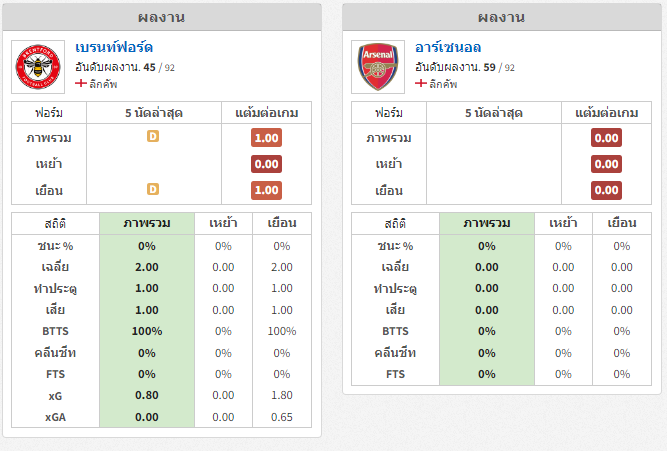Click Arsenal's ลีกคัพ competition label
This screenshot has width=667, height=451.
(443, 84)
